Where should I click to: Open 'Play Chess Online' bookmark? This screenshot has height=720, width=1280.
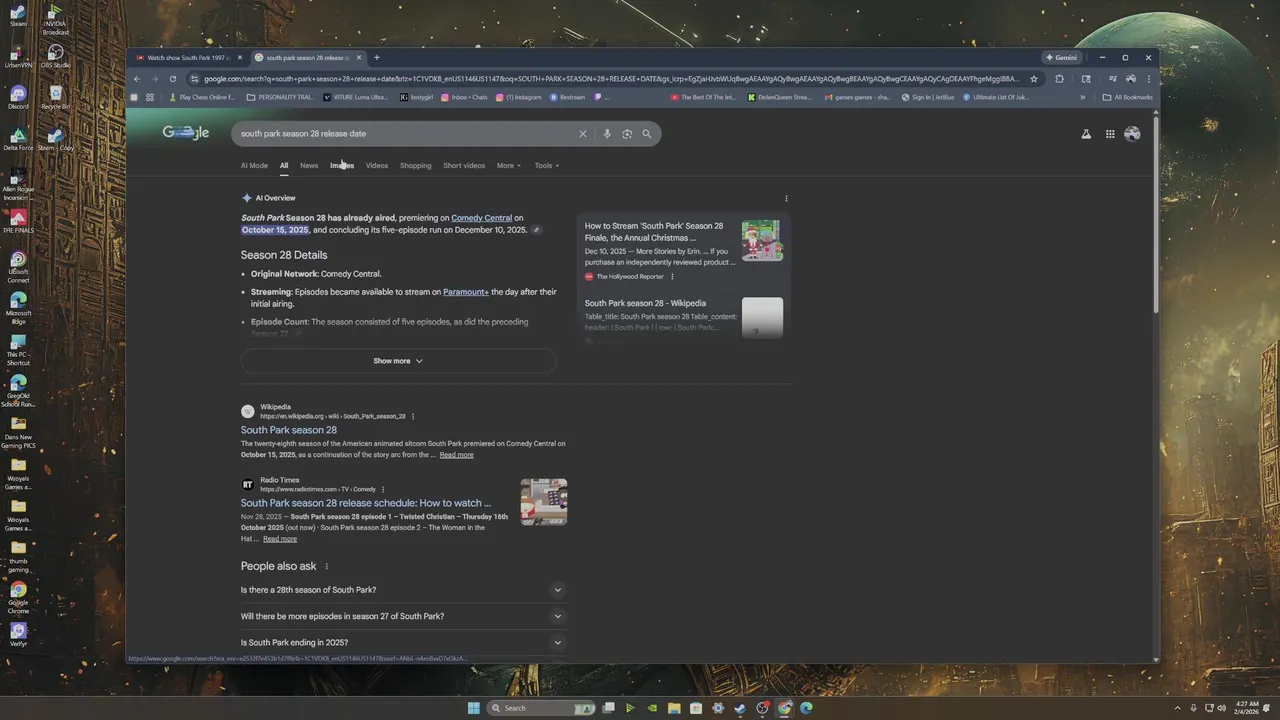pos(201,98)
